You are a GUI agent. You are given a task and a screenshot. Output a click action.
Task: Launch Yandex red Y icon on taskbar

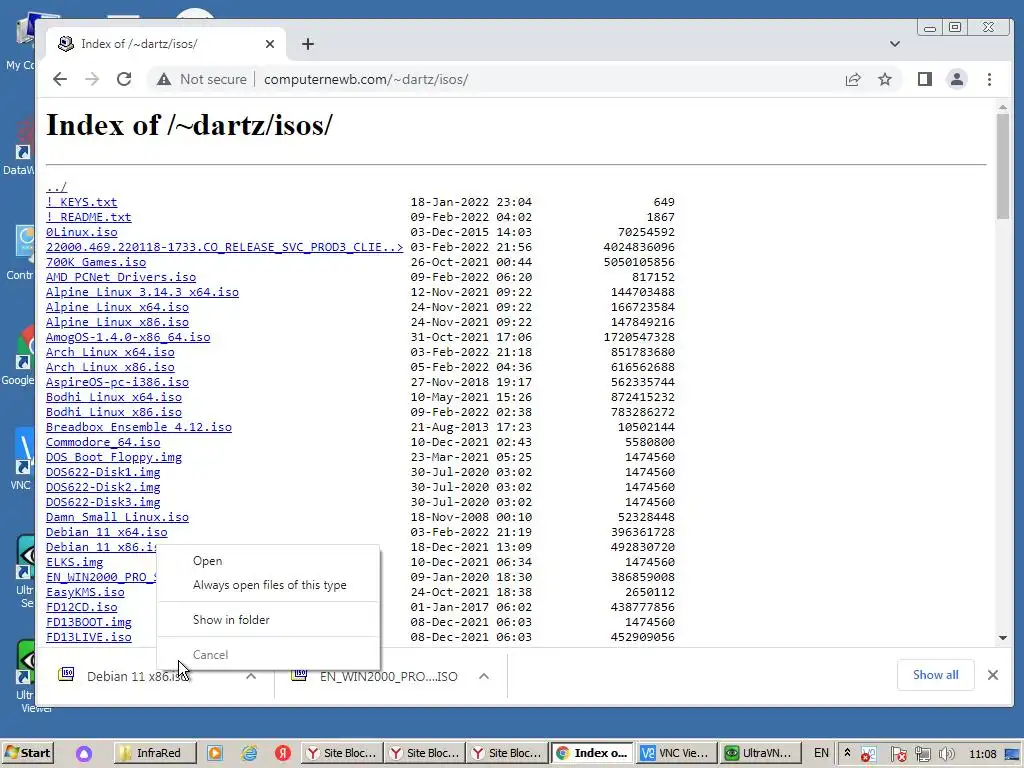283,754
